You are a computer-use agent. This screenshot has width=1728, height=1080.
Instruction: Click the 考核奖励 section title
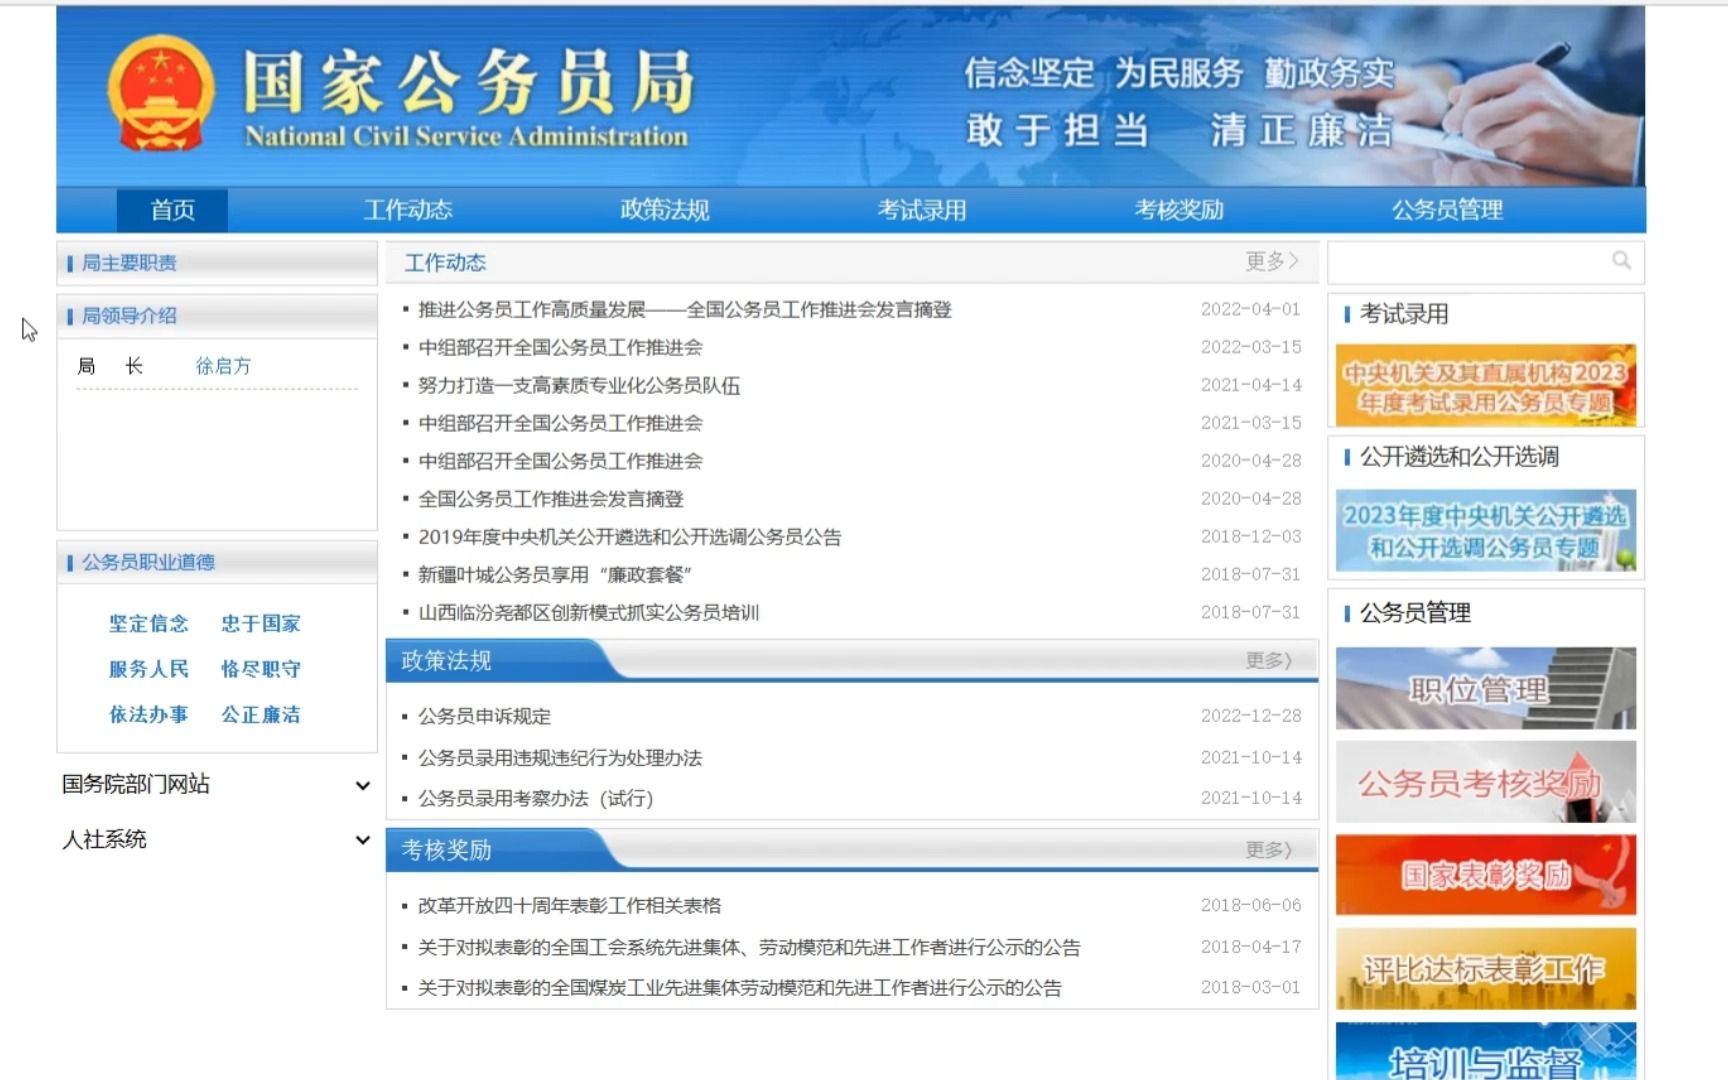point(446,851)
